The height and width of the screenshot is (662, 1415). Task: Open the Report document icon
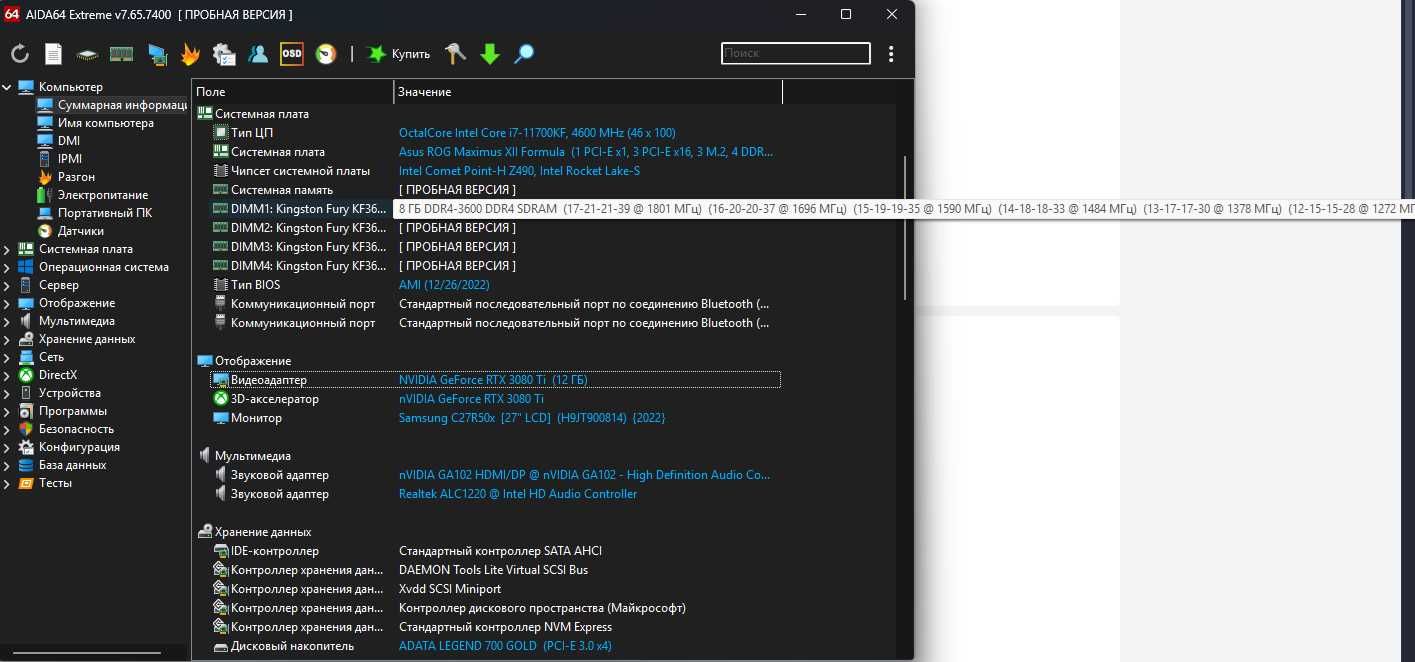(x=54, y=54)
